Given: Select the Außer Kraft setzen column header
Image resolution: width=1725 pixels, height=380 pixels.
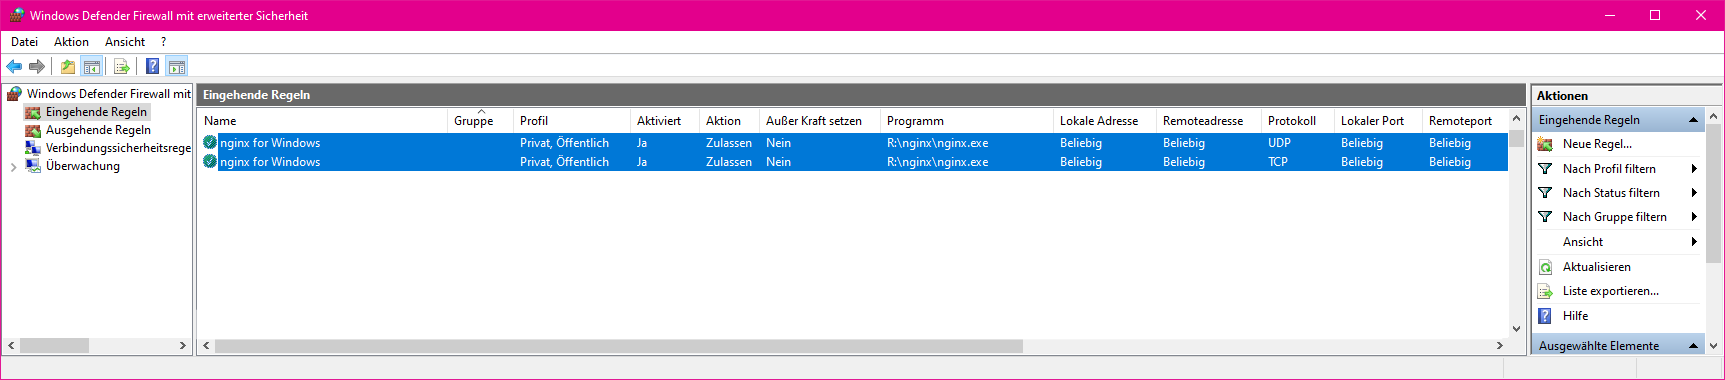Looking at the screenshot, I should [x=819, y=121].
